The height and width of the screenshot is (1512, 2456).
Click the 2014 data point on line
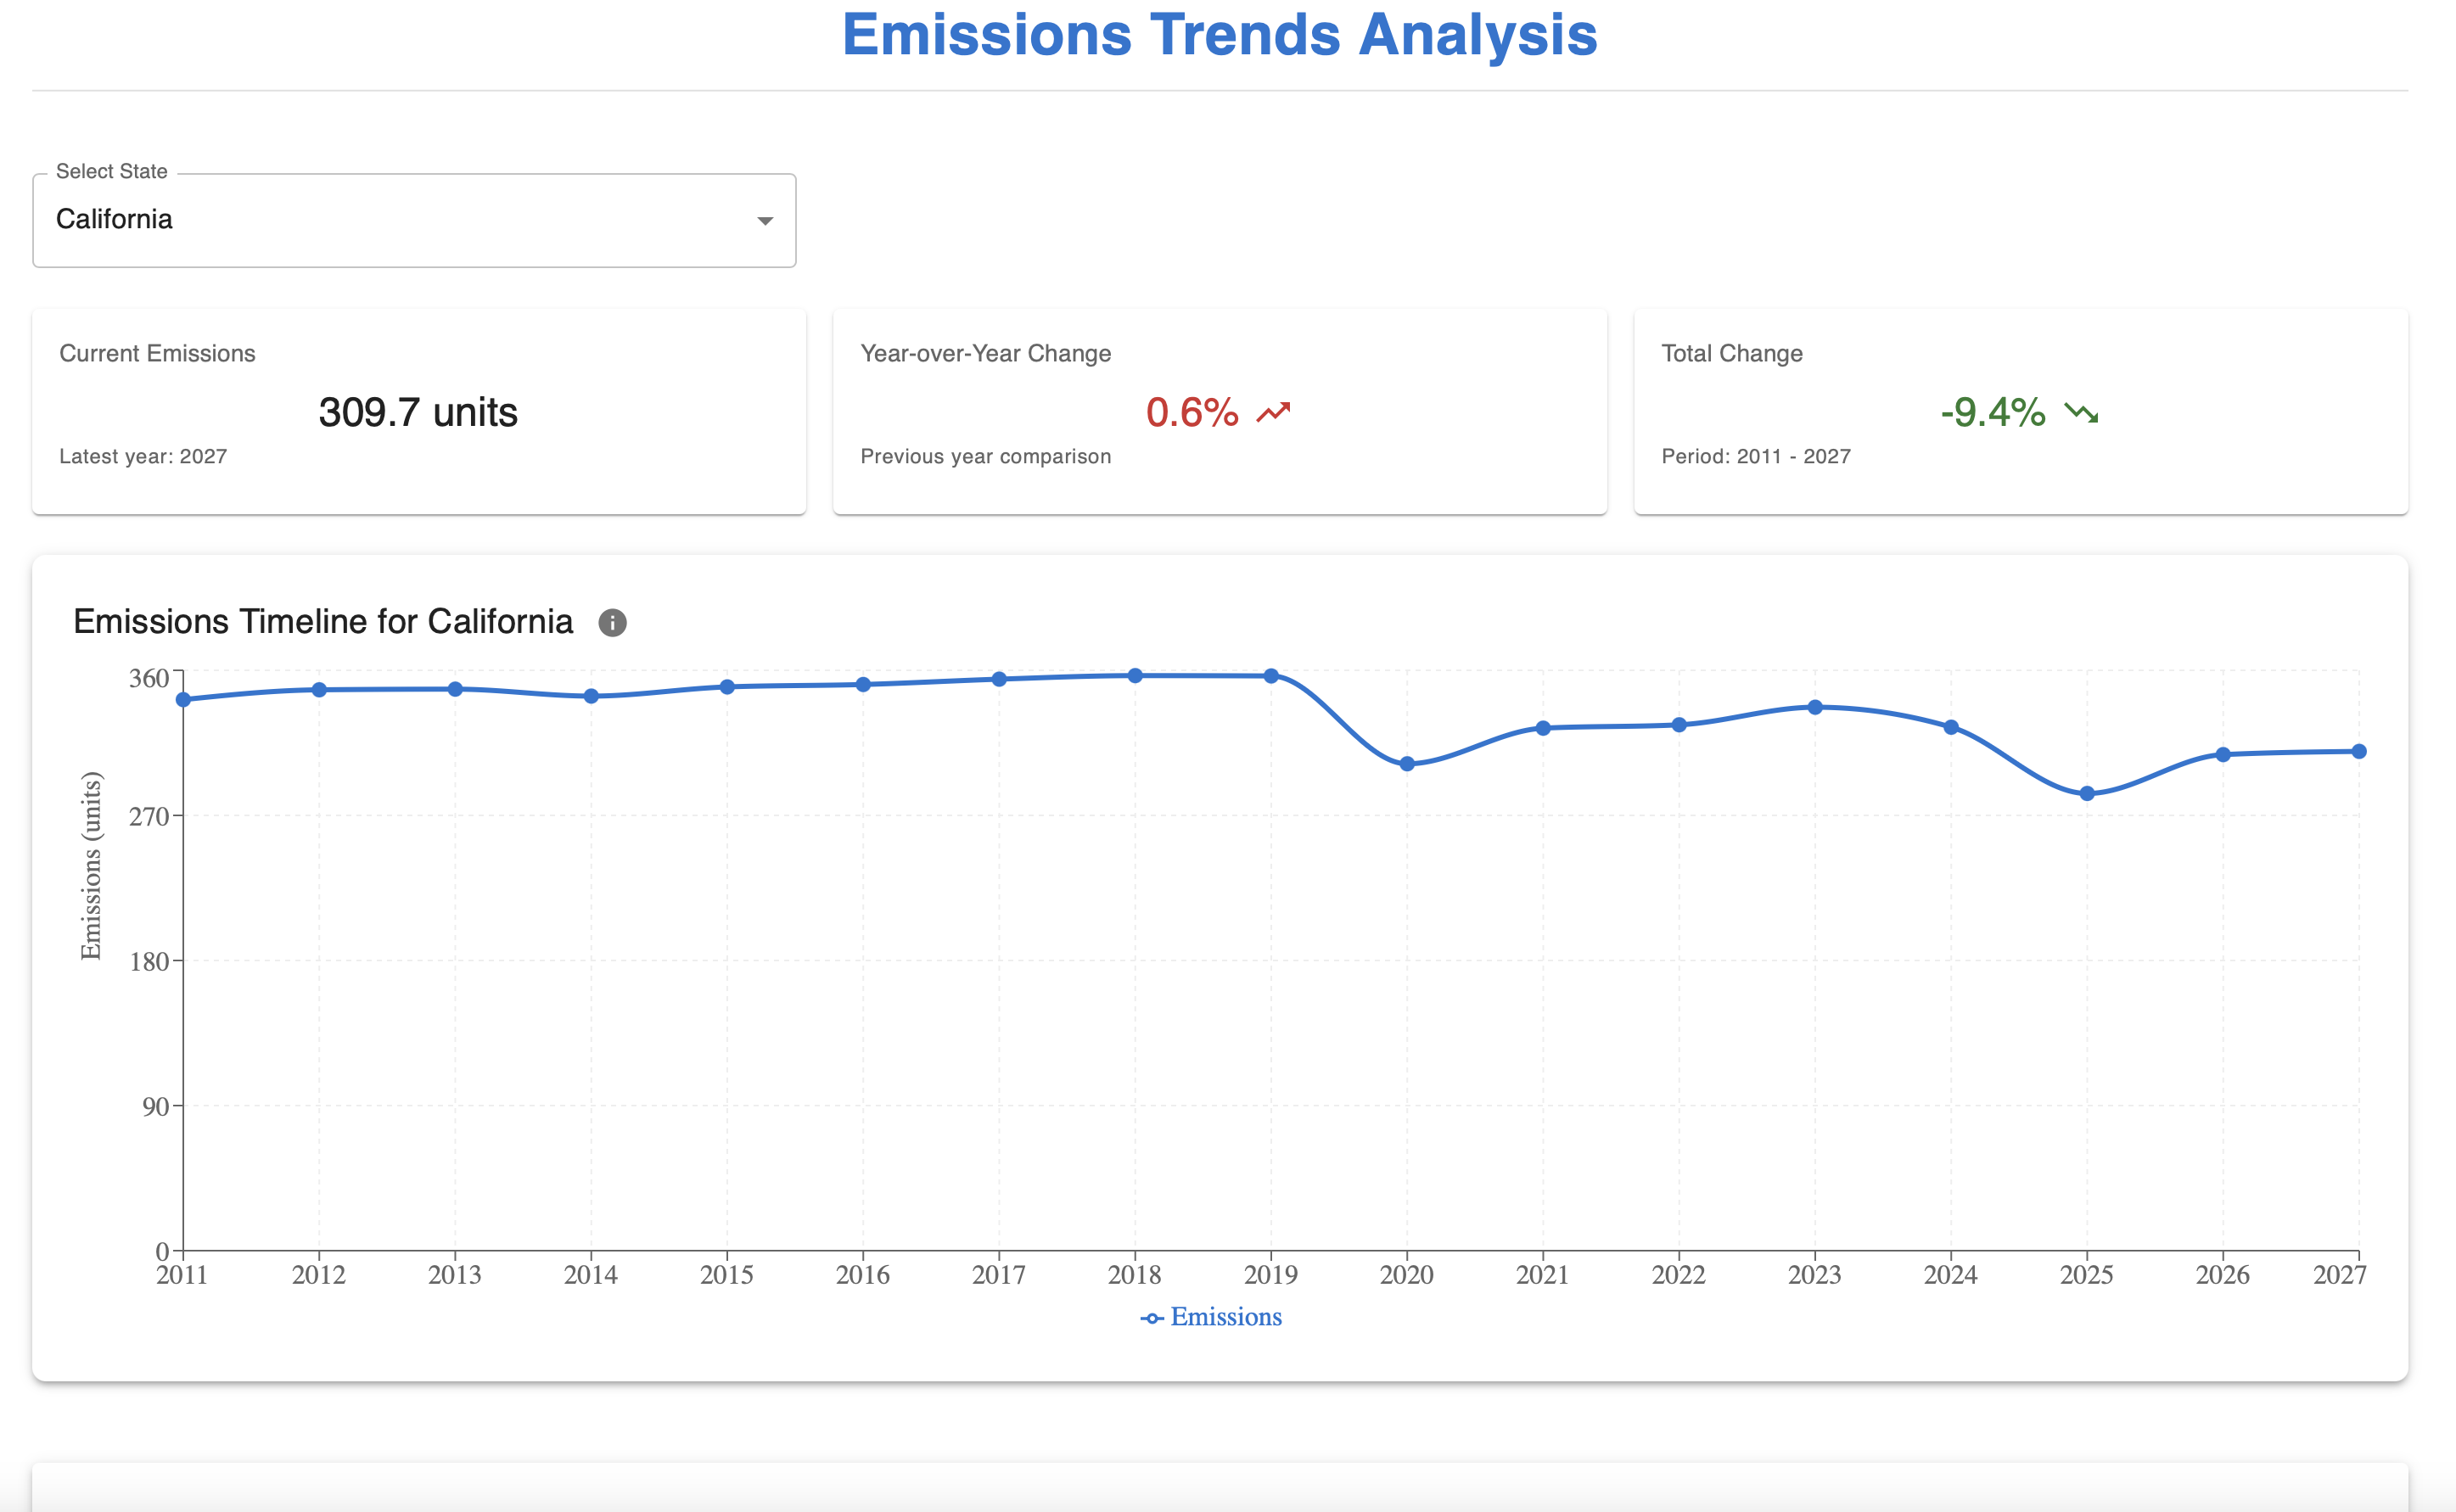click(x=591, y=696)
